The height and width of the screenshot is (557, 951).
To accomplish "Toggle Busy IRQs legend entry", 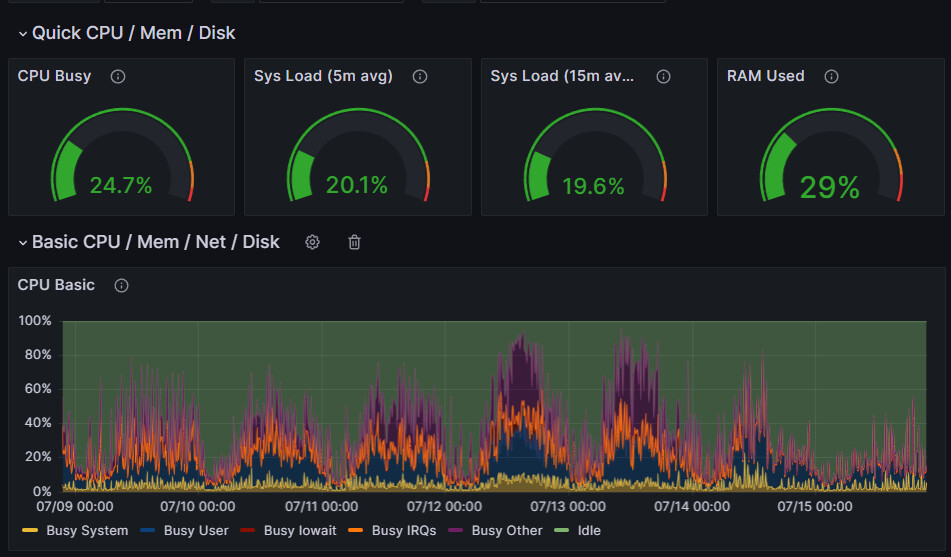I will (x=404, y=530).
